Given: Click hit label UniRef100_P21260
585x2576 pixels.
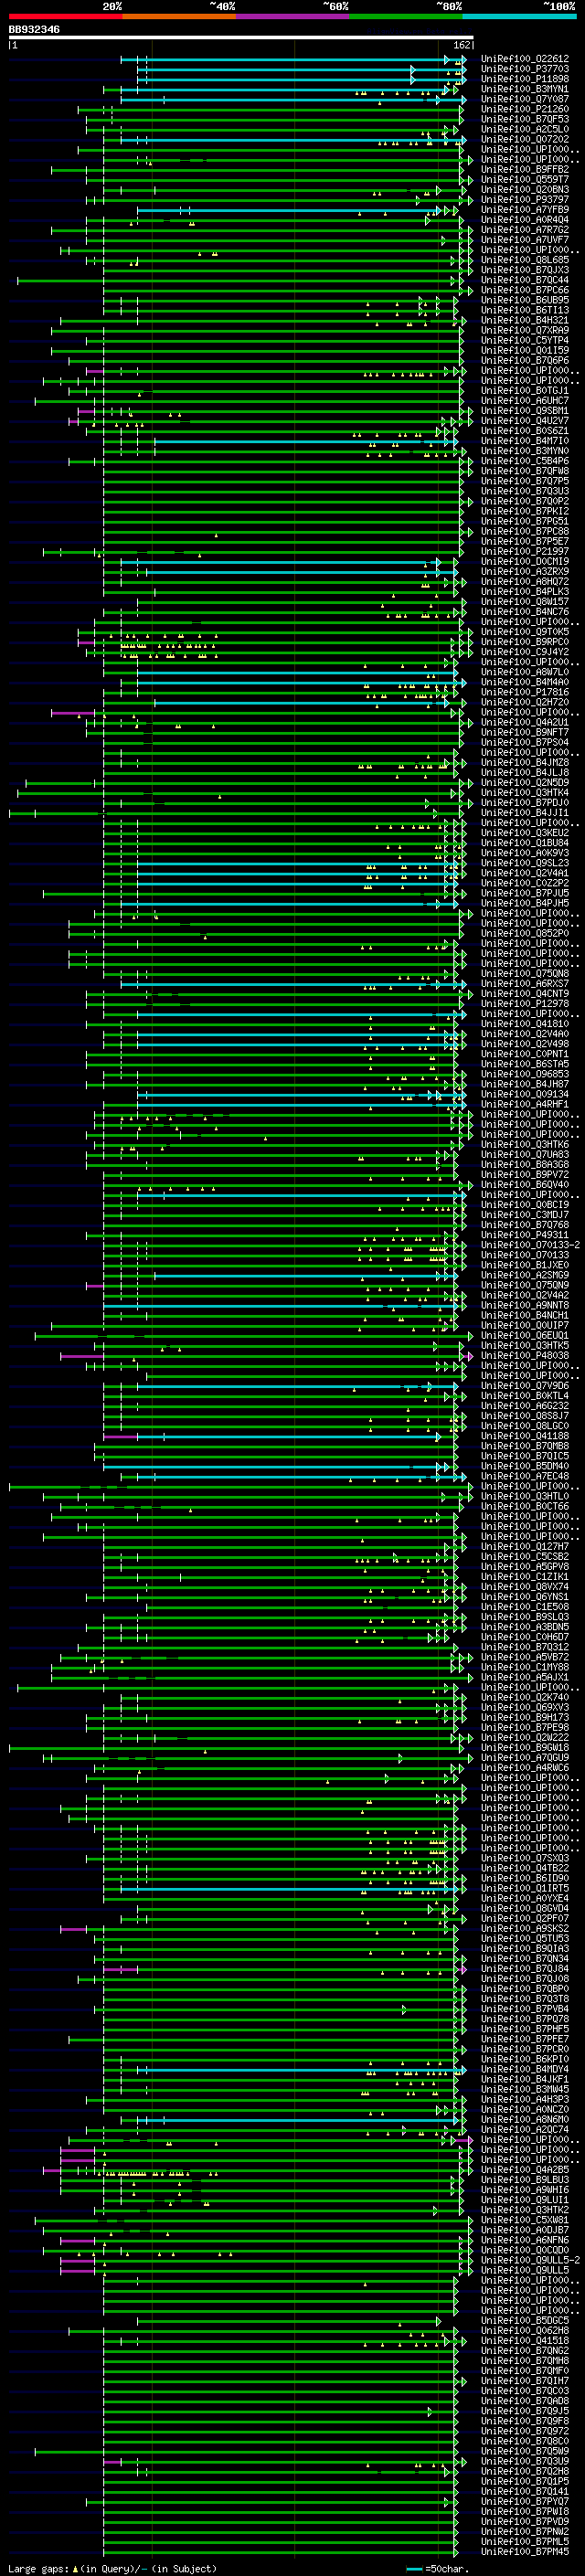Looking at the screenshot, I should pyautogui.click(x=525, y=109).
